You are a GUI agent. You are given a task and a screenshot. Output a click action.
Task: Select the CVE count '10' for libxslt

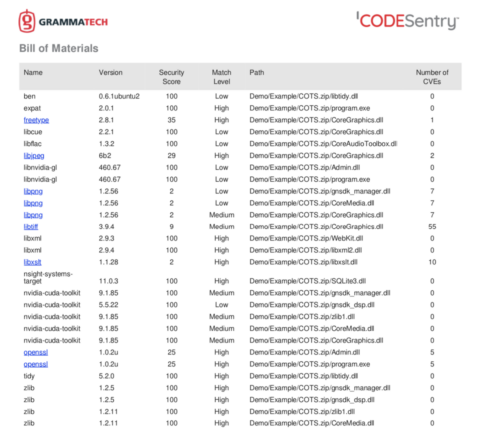pyautogui.click(x=432, y=262)
